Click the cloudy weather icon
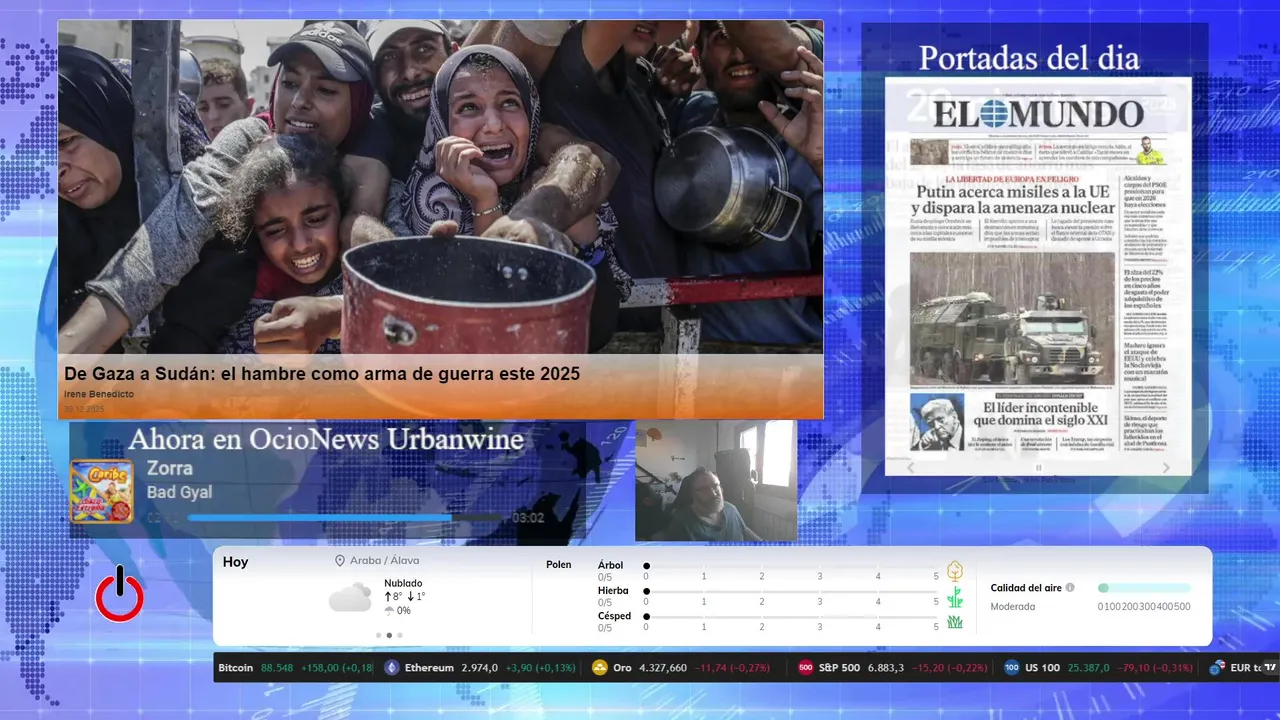The image size is (1280, 720). coord(350,598)
